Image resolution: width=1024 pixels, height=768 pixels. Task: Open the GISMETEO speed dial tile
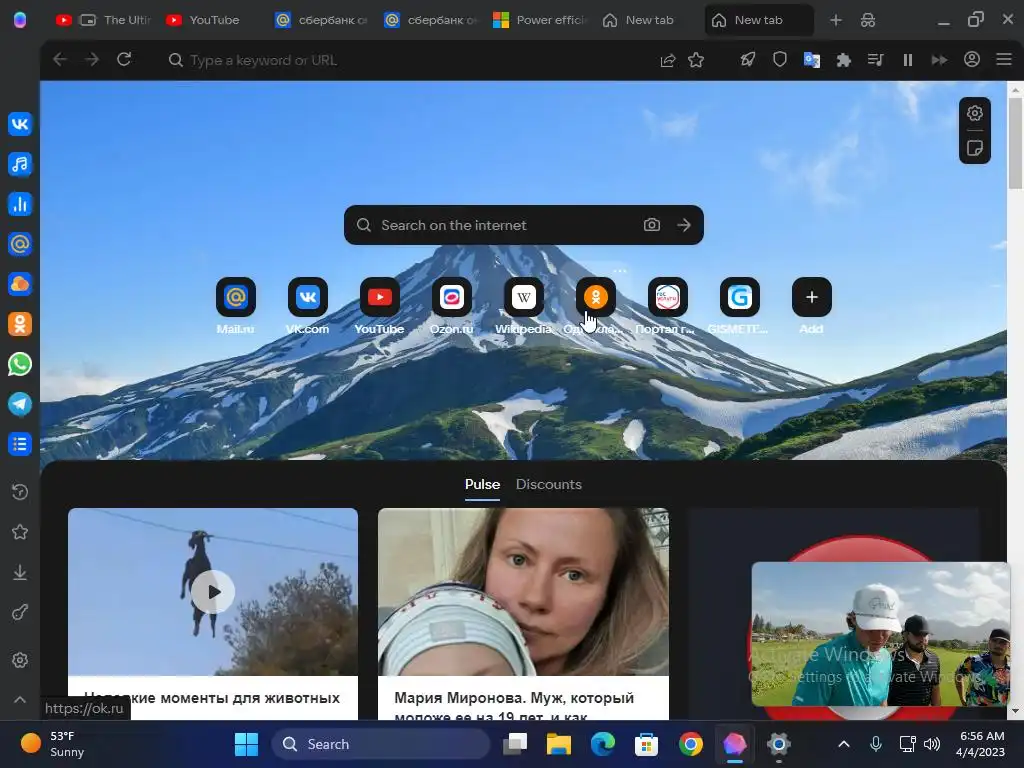pyautogui.click(x=739, y=297)
